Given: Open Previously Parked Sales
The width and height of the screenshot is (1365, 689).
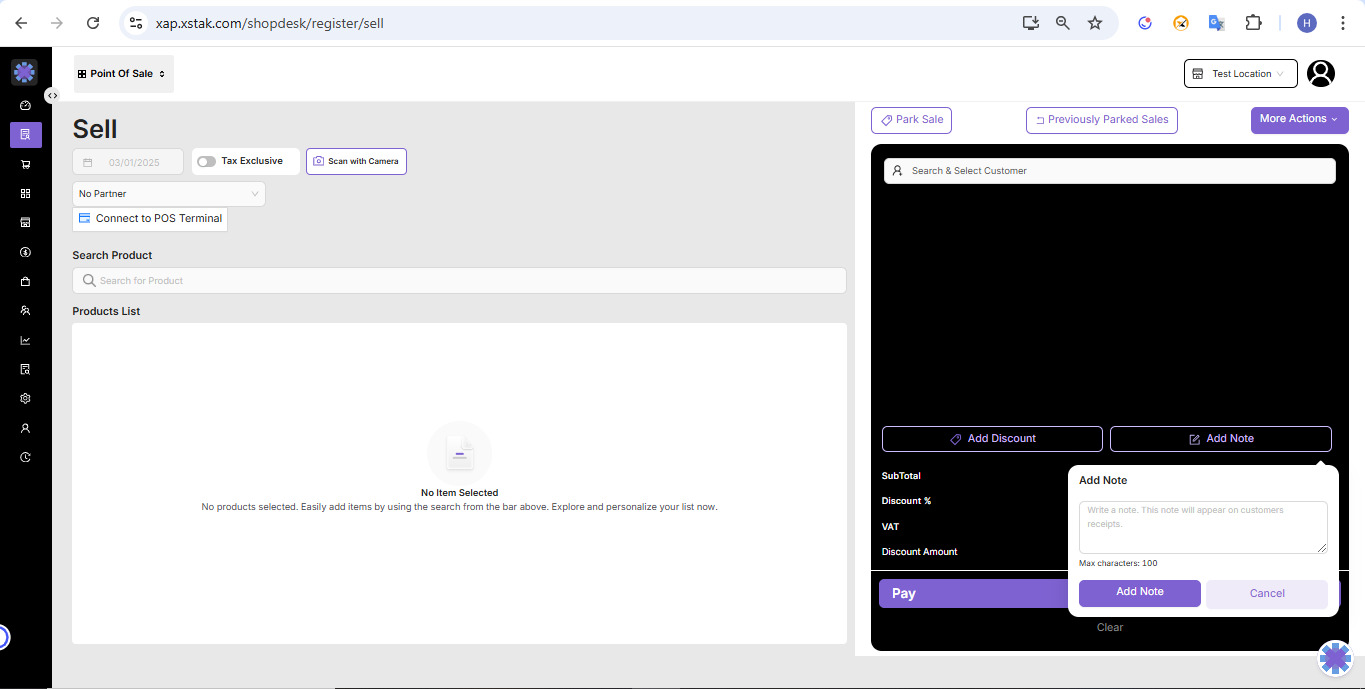Looking at the screenshot, I should 1101,120.
